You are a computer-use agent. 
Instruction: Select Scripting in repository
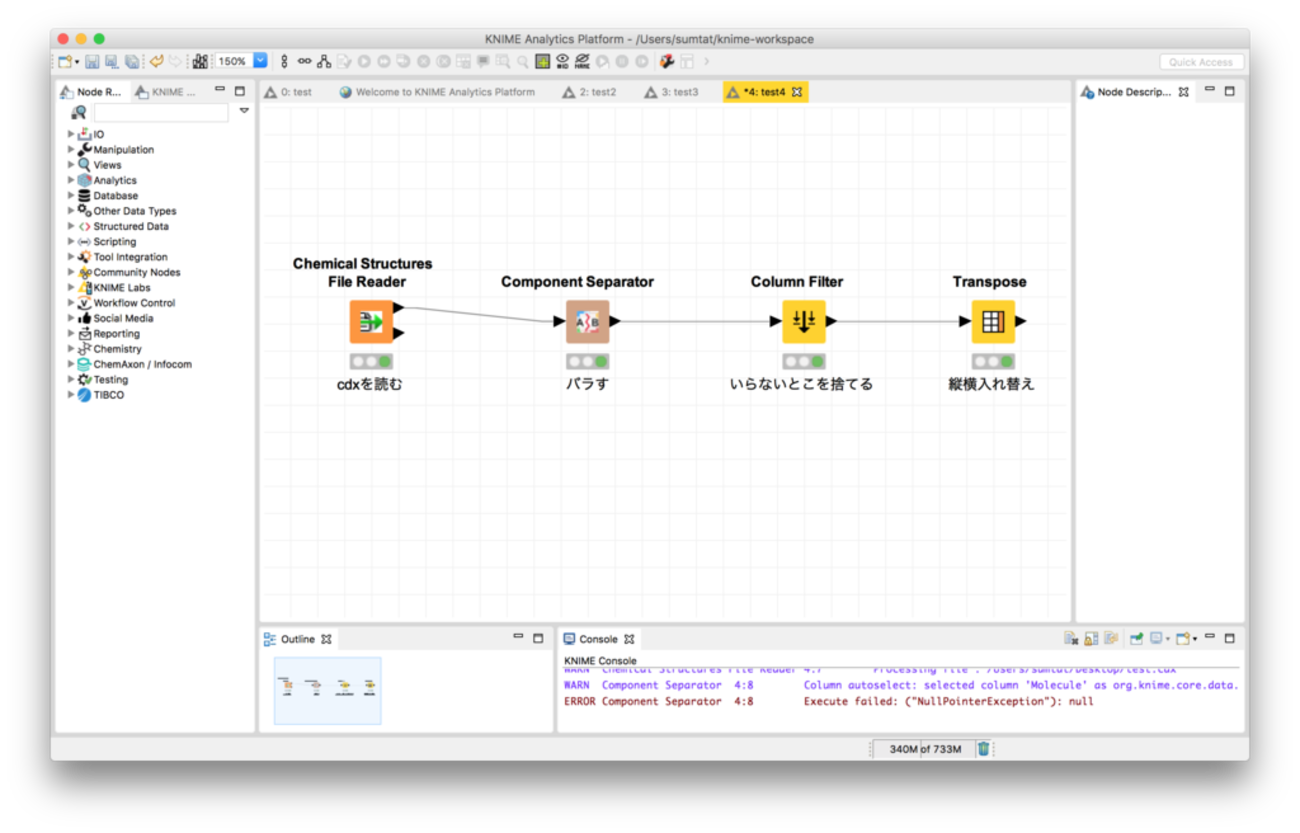tap(115, 241)
